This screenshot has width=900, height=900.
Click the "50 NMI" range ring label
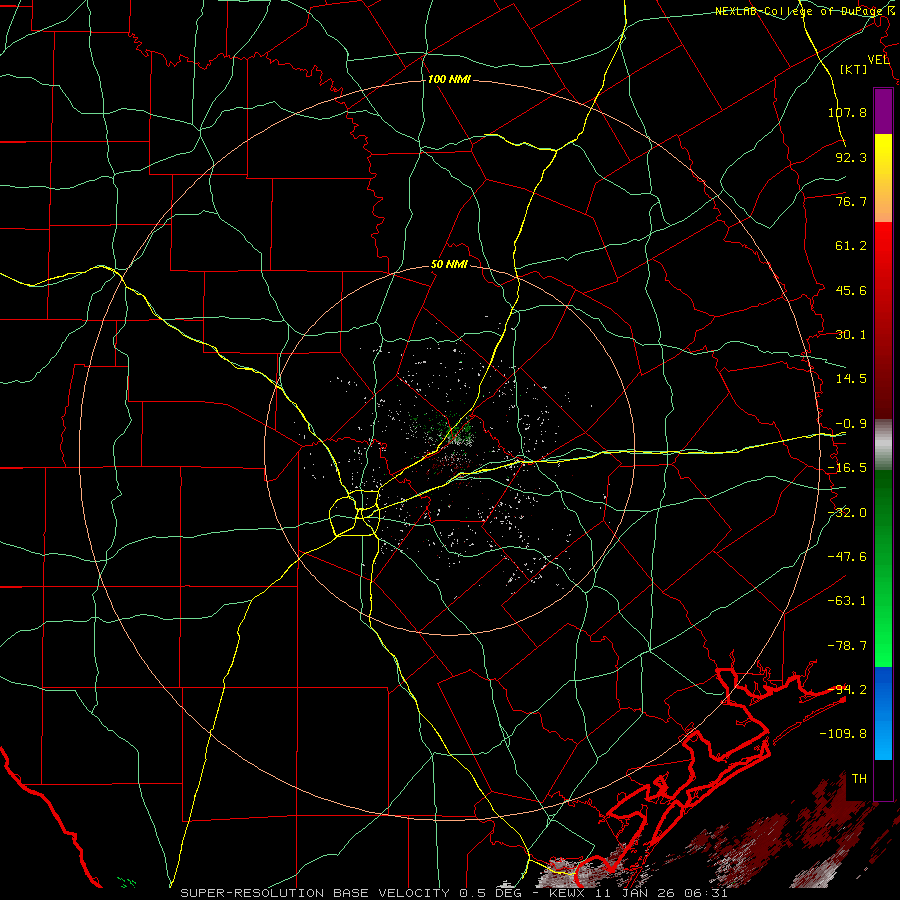click(x=449, y=265)
